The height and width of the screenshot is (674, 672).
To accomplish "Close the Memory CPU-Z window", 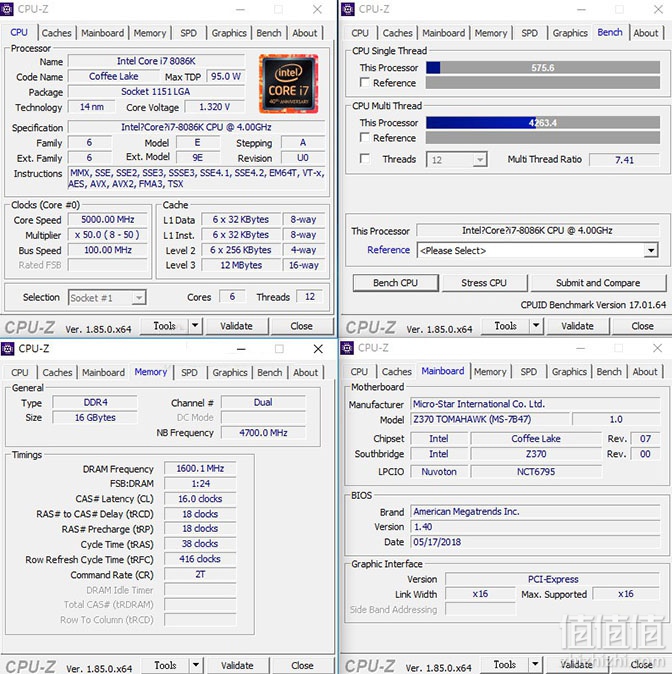I will click(x=318, y=349).
